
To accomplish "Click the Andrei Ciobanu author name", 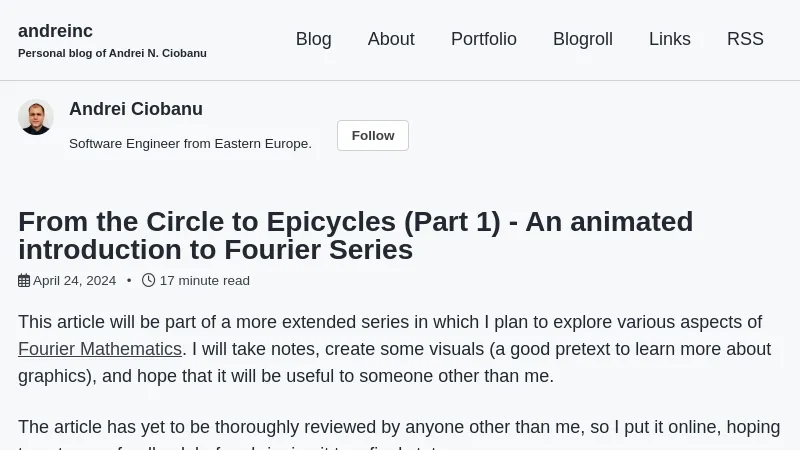I will click(x=136, y=109).
